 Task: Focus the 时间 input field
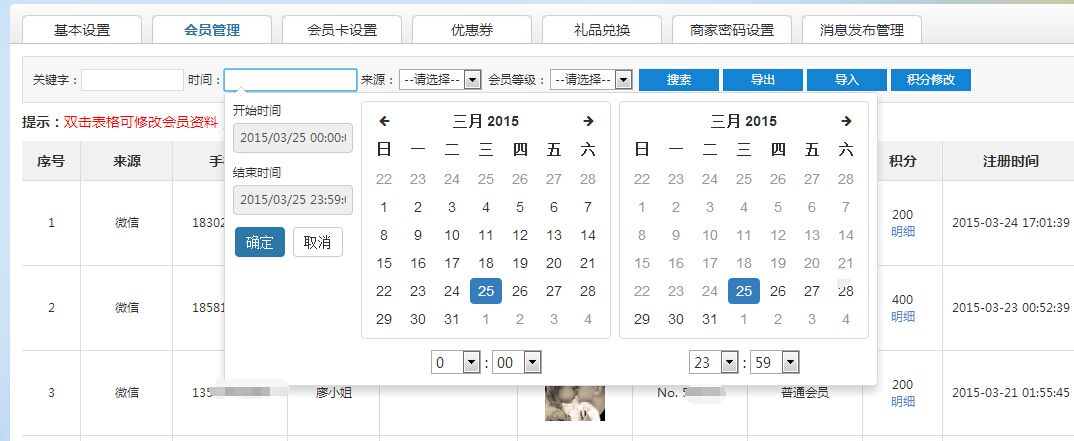tap(290, 79)
